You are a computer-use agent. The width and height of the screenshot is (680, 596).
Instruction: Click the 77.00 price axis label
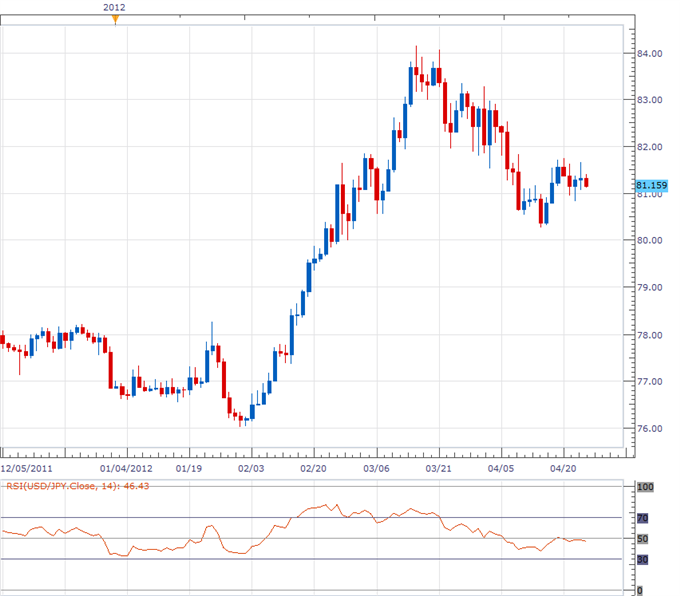pos(650,382)
